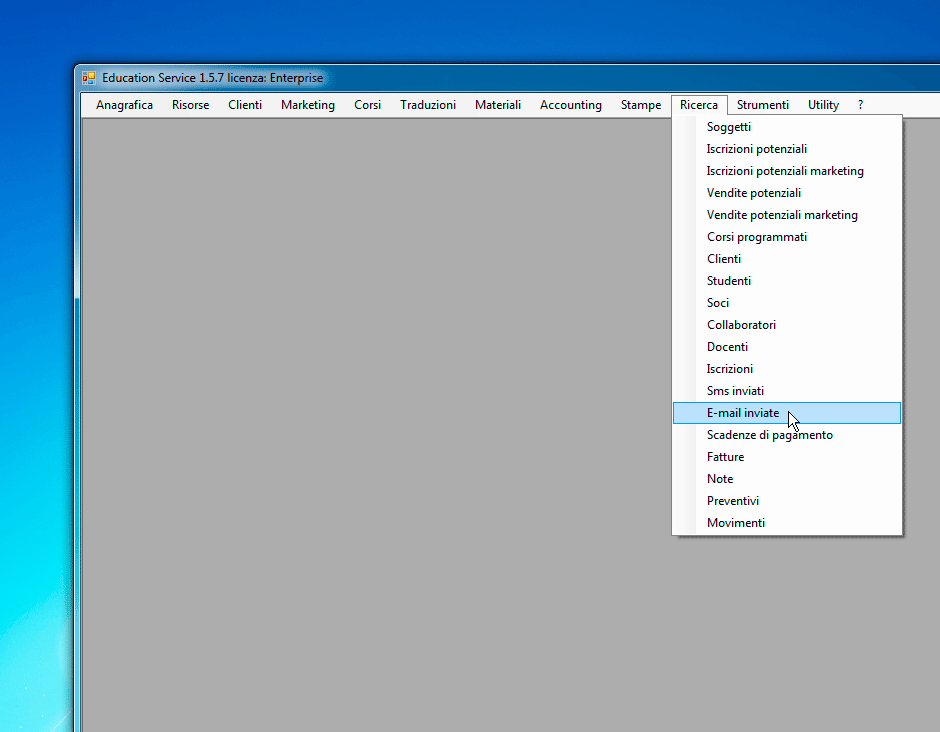This screenshot has width=940, height=732.
Task: Select Clienti in the Ricerca dropdown
Action: pos(787,259)
